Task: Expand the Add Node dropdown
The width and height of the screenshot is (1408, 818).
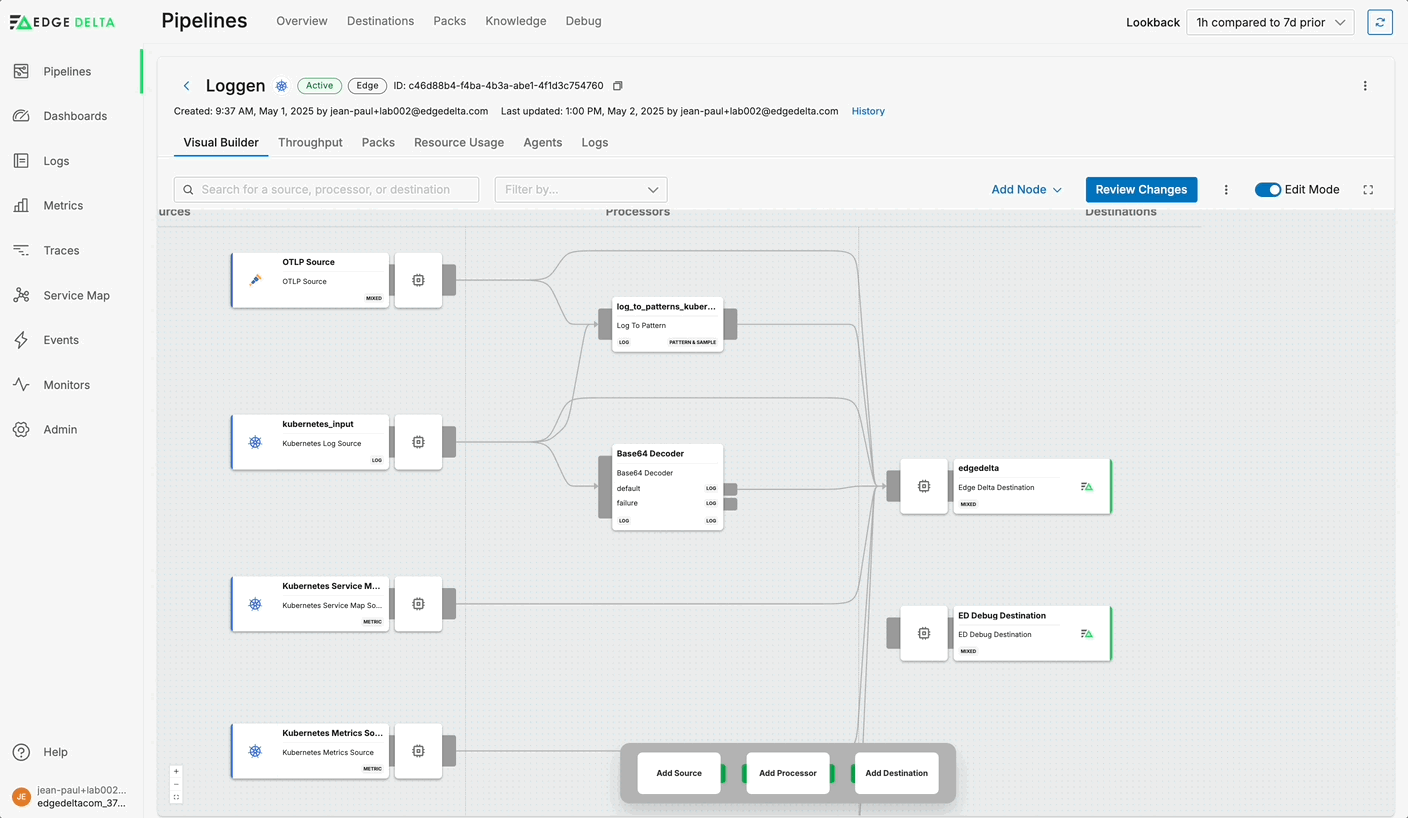Action: (x=1026, y=189)
